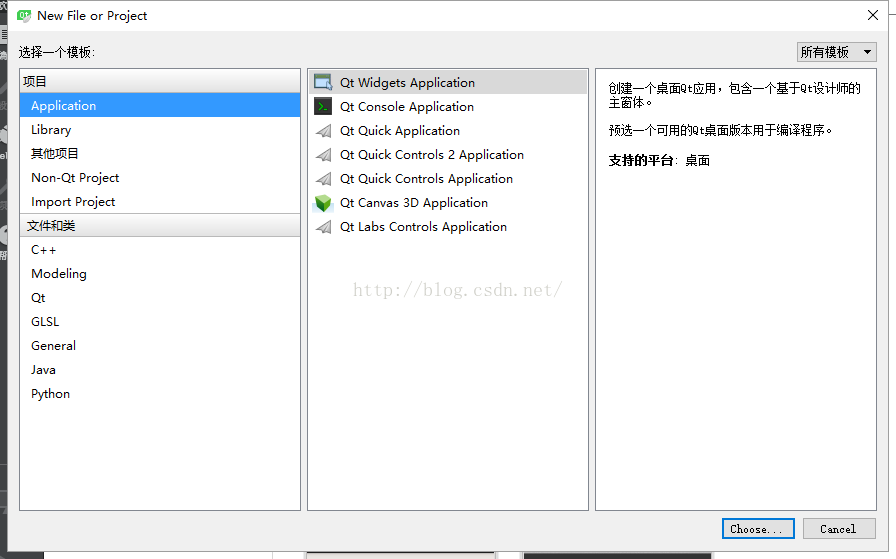This screenshot has width=896, height=559.
Task: Click the Qt Quick Controls 2 Application icon
Action: [323, 155]
